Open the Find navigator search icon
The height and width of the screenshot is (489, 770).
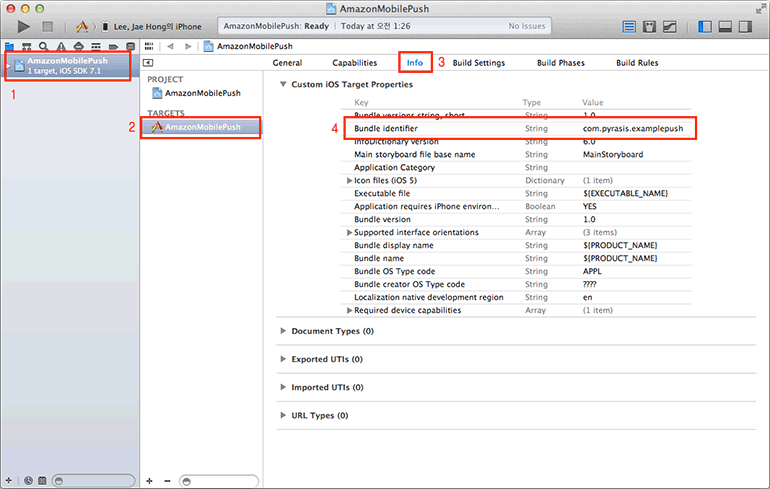(x=43, y=46)
